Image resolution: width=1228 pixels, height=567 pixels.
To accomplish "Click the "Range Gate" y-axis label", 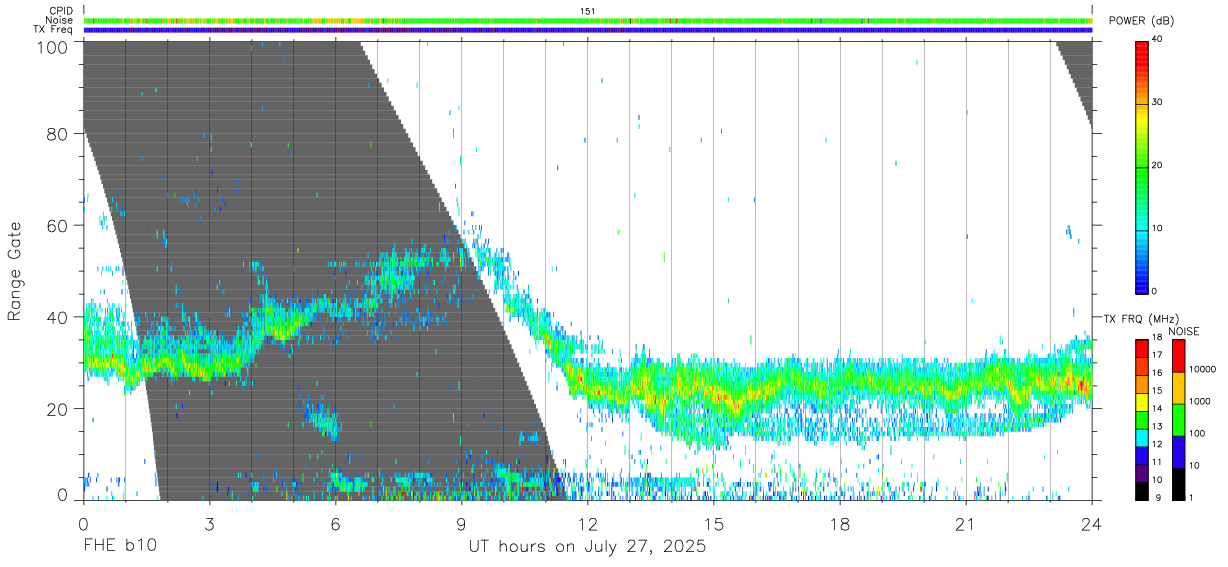I will point(15,271).
